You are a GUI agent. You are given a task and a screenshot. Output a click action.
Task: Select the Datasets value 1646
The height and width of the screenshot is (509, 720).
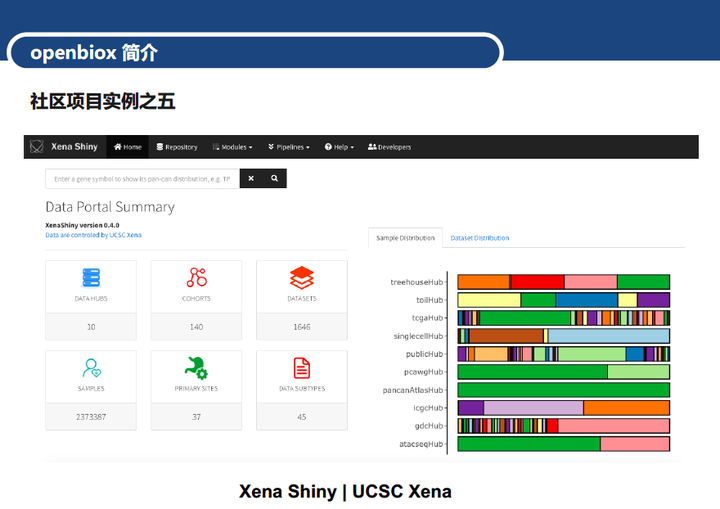302,327
